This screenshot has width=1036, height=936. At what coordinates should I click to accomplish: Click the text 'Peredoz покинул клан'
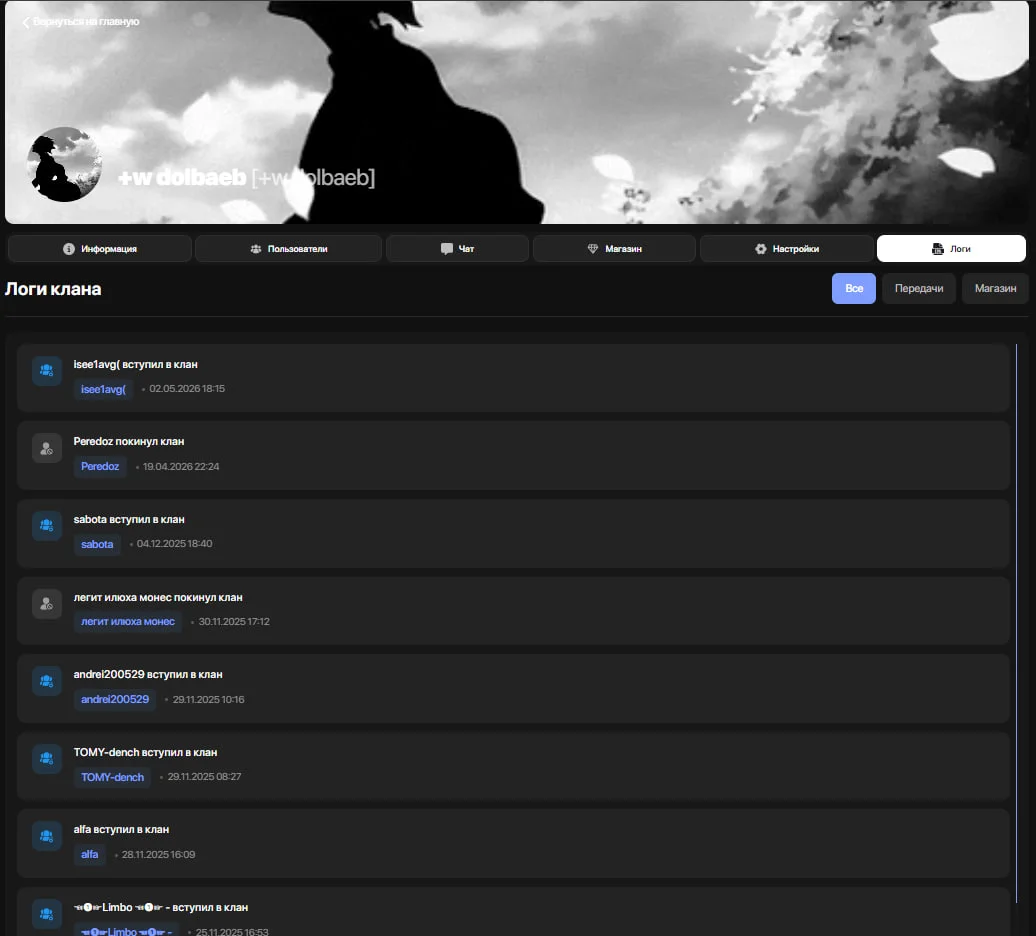[x=129, y=441]
